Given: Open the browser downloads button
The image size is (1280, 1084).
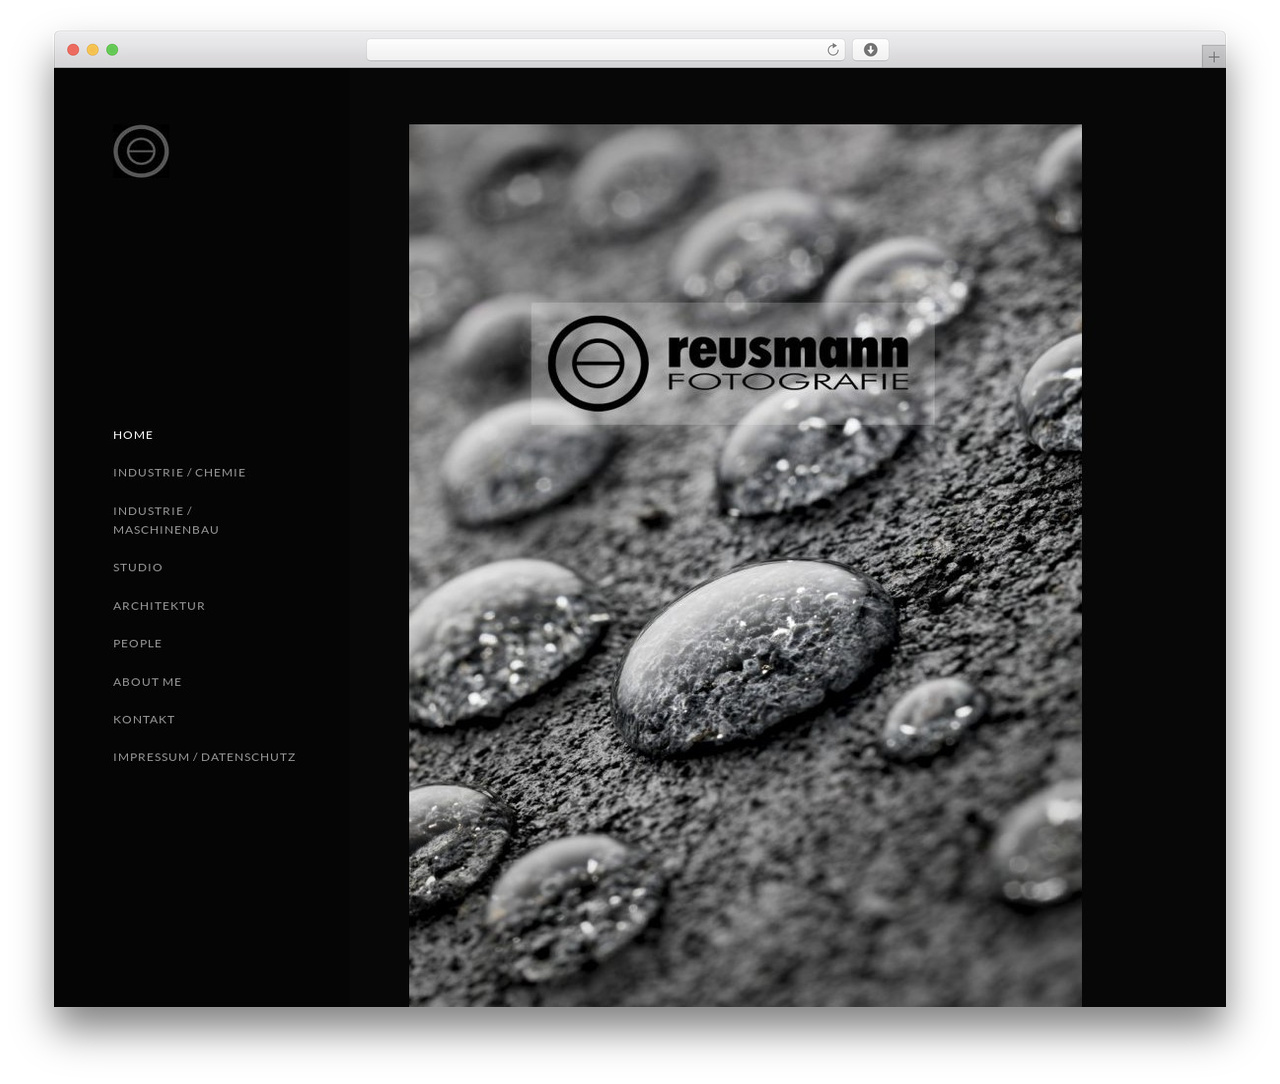Looking at the screenshot, I should point(870,50).
